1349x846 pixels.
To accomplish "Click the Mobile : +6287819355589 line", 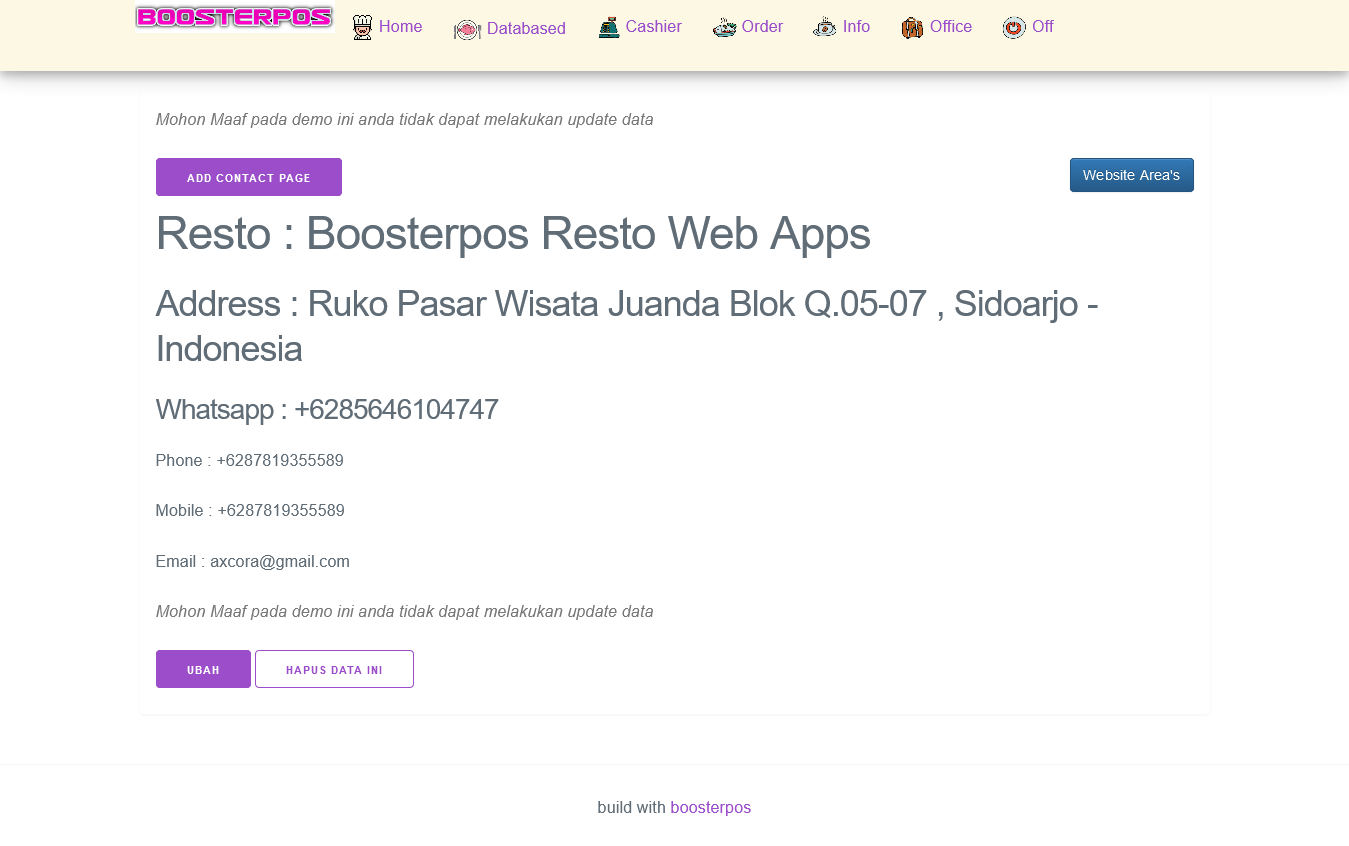I will coord(250,511).
